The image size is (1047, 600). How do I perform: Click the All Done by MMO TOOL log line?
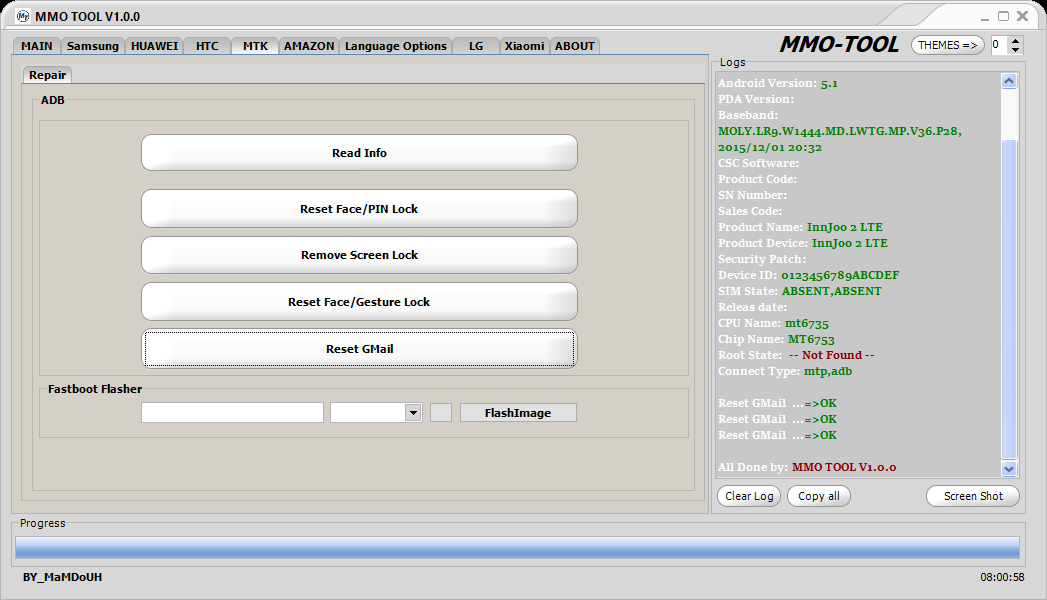[x=807, y=467]
